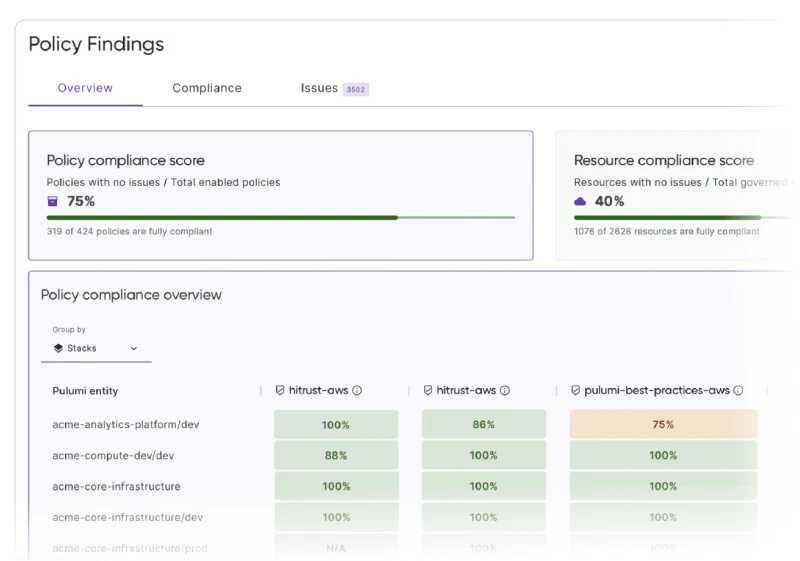Open the acme-core-infrastructure stack row
The height and width of the screenshot is (561, 800).
point(116,487)
